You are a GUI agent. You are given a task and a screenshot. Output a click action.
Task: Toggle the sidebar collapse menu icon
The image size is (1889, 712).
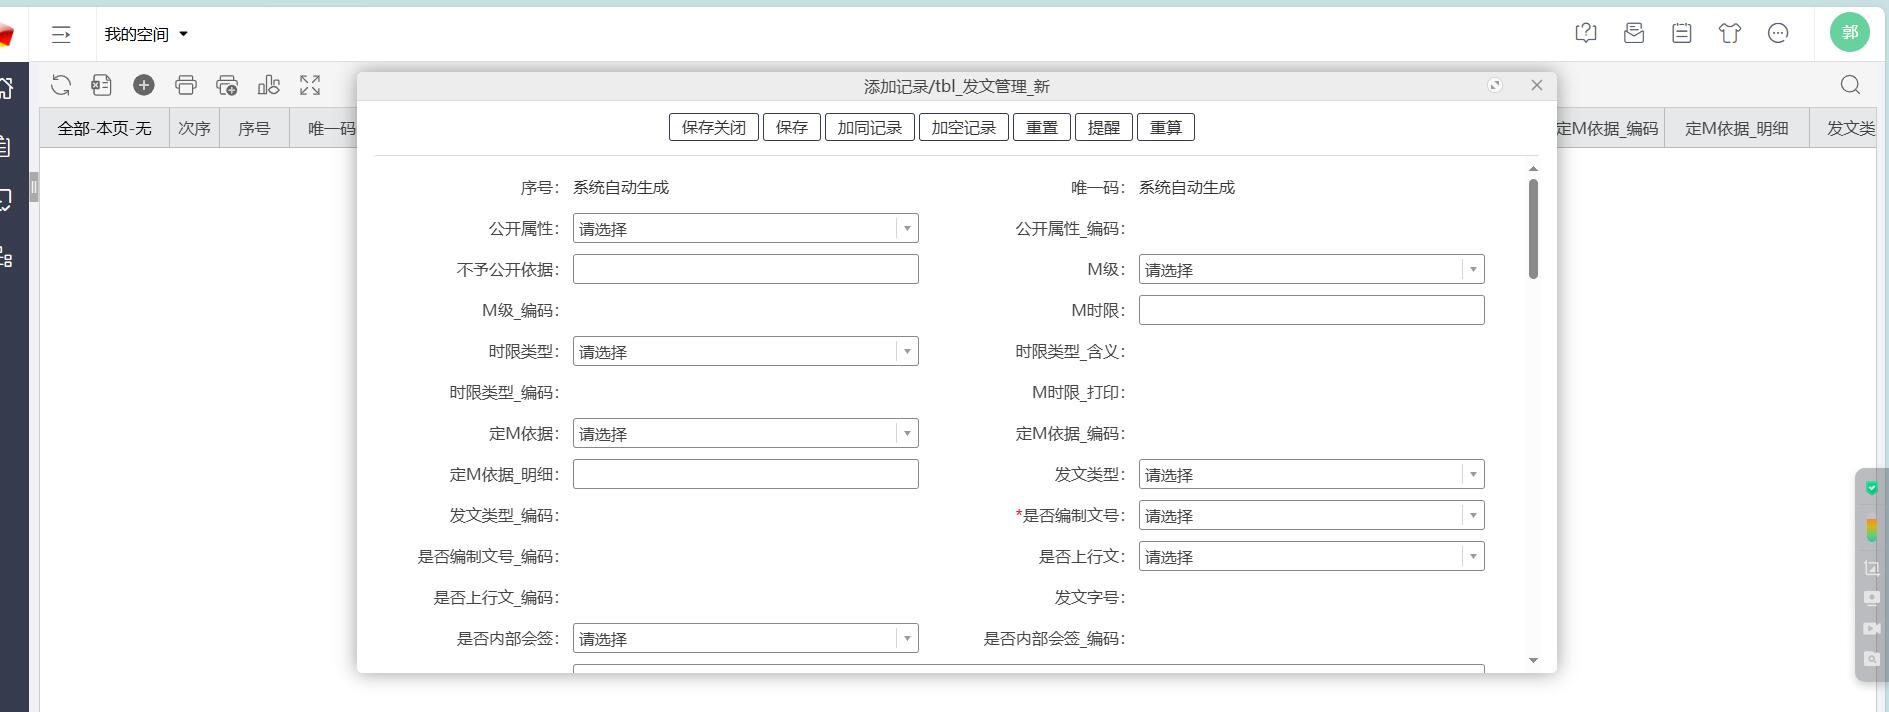coord(61,35)
